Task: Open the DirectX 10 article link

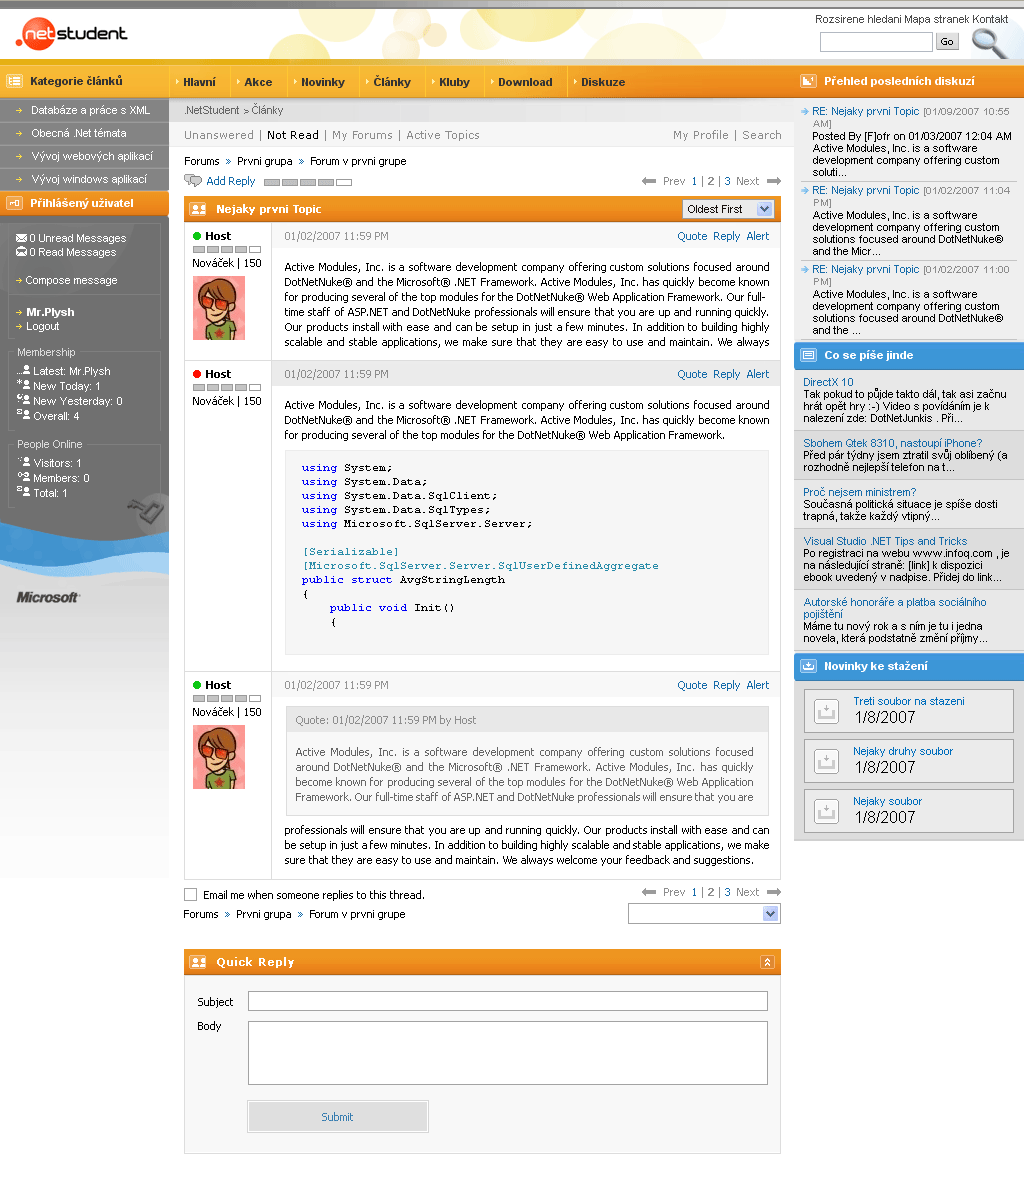Action: tap(828, 382)
